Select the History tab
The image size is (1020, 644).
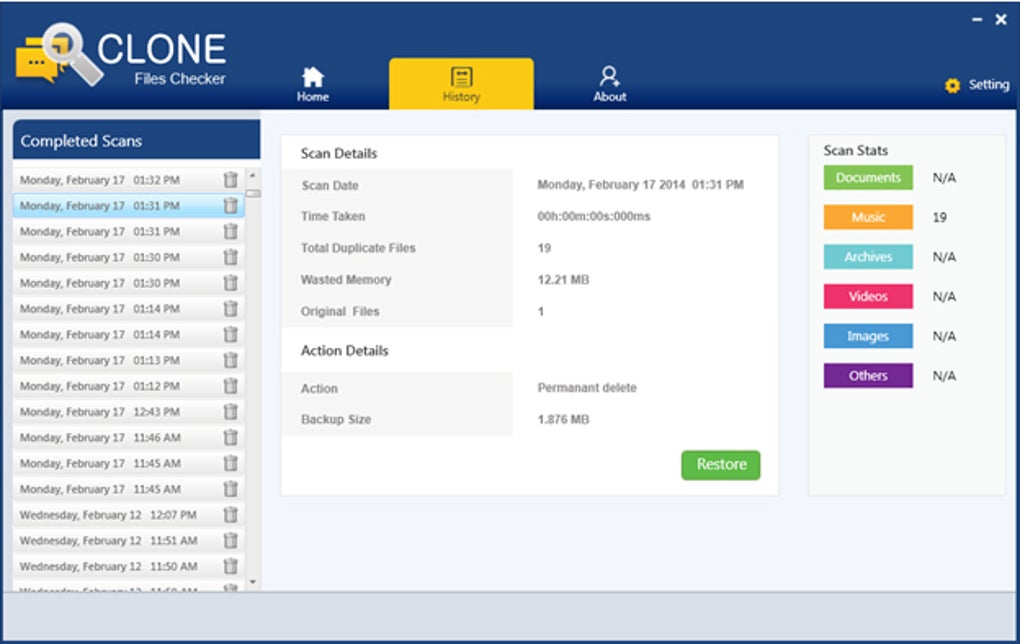click(x=461, y=84)
